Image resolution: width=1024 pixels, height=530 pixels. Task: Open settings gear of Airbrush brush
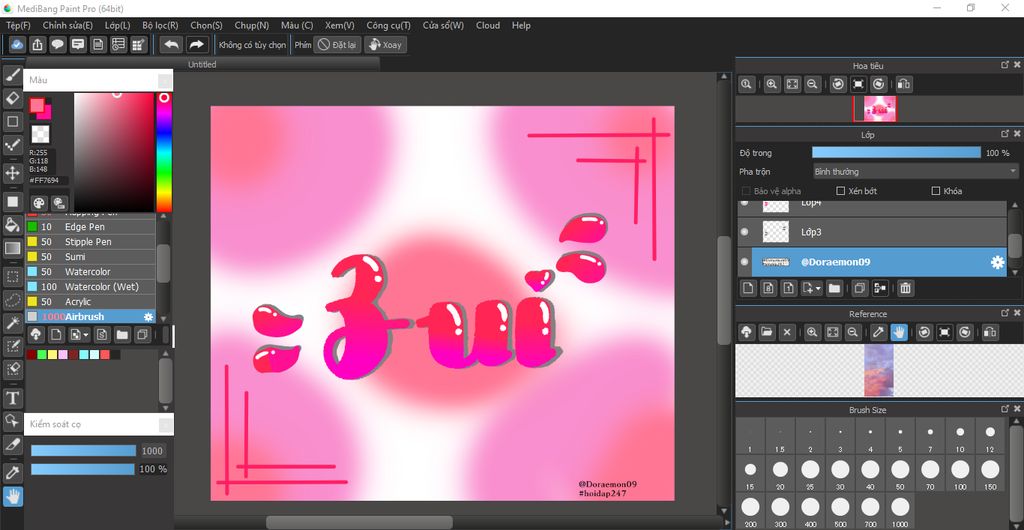148,317
